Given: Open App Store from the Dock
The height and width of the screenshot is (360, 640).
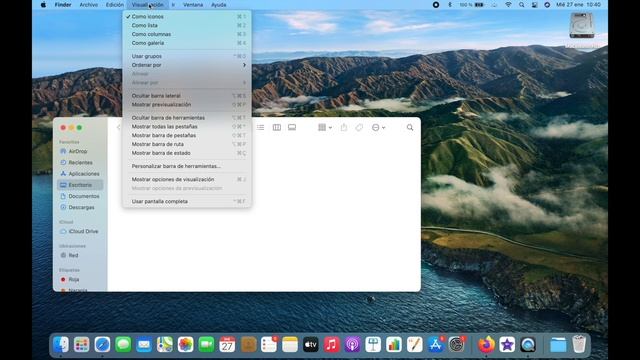Looking at the screenshot, I should coord(436,344).
